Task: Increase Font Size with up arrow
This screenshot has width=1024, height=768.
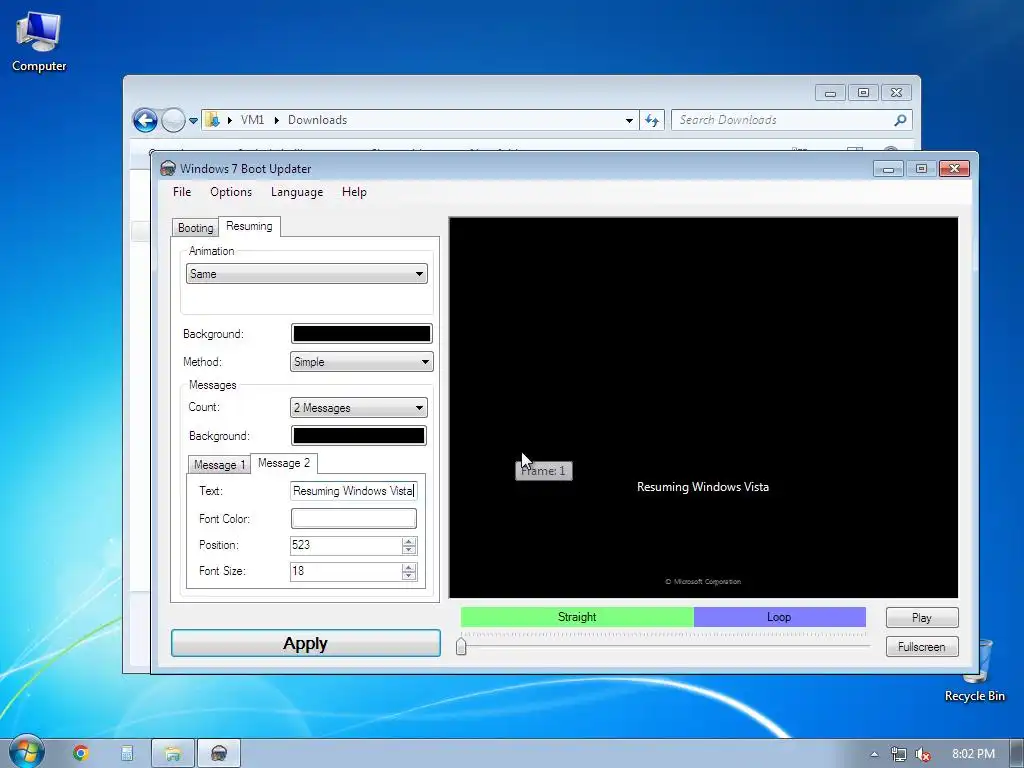Action: click(x=409, y=568)
